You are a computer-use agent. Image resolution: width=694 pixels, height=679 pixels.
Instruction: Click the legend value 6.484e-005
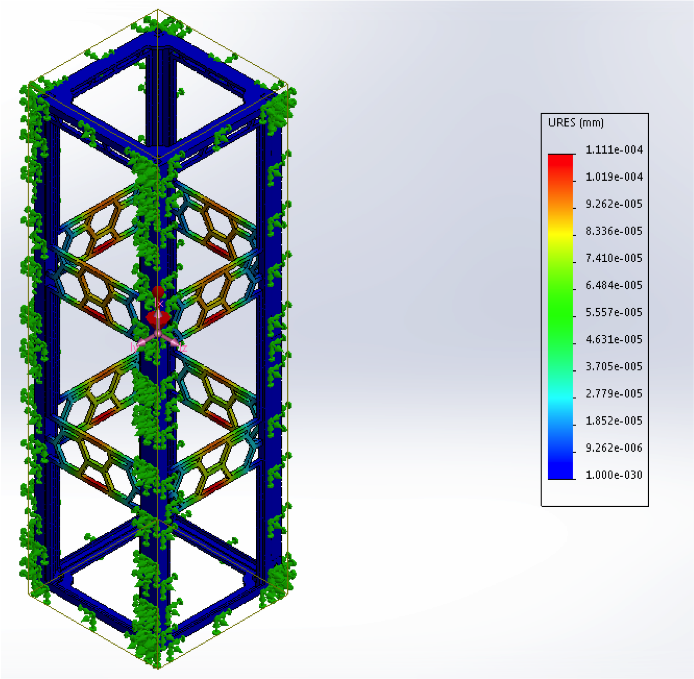pyautogui.click(x=614, y=285)
